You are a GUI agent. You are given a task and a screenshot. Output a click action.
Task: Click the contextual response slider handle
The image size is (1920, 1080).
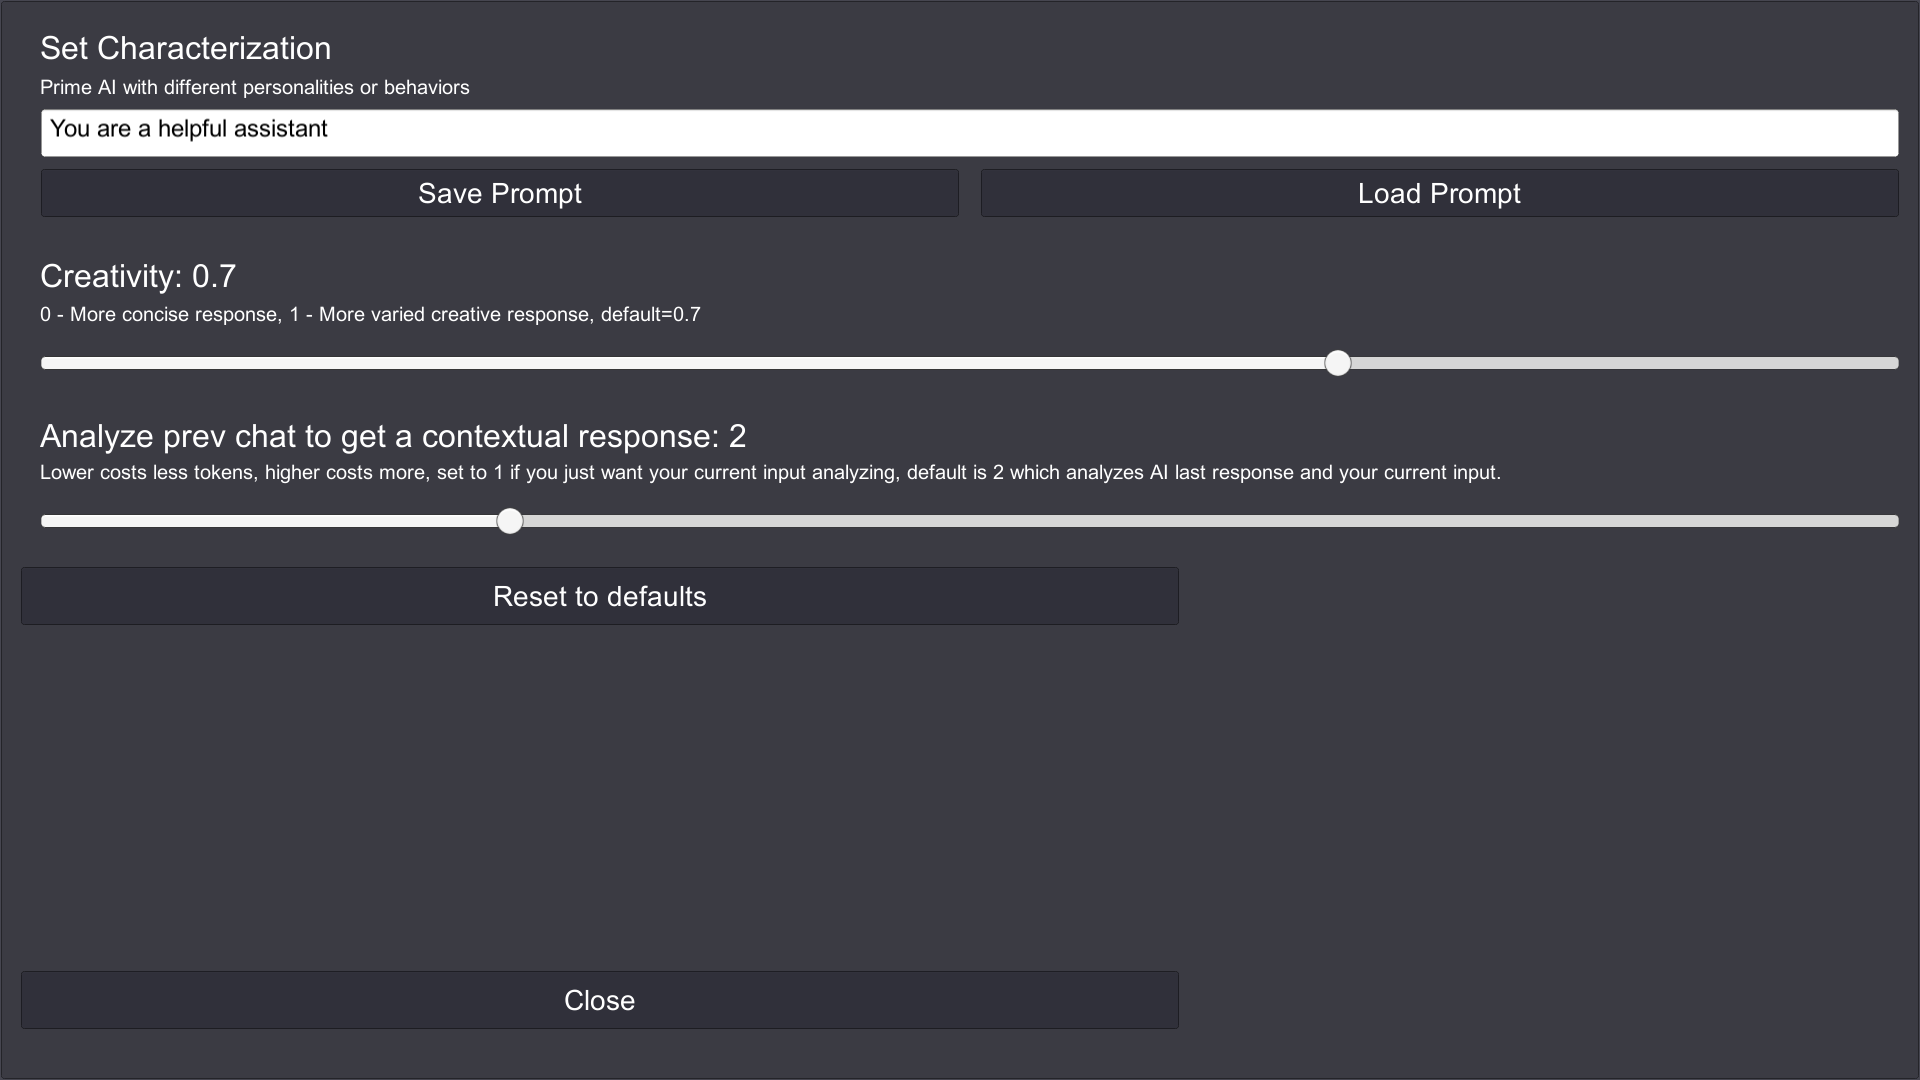[510, 521]
